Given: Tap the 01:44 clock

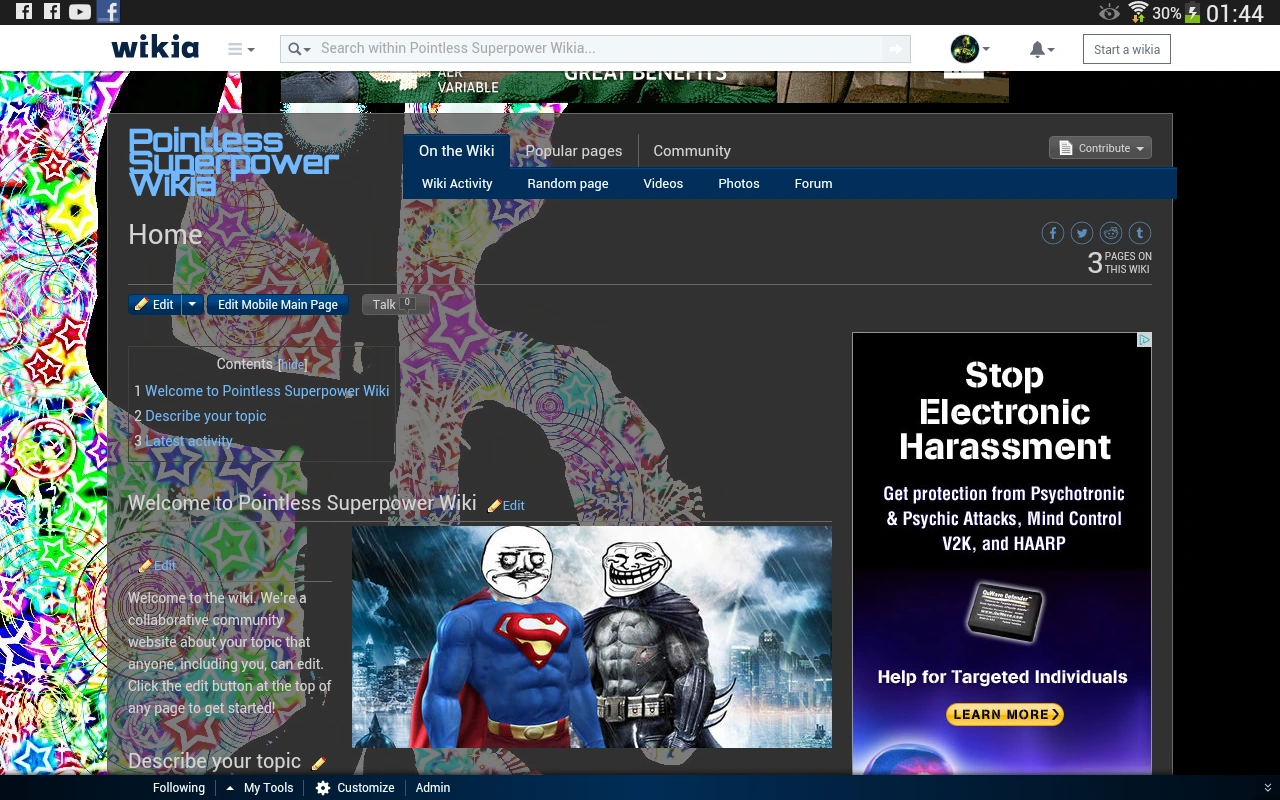Looking at the screenshot, I should coord(1235,13).
